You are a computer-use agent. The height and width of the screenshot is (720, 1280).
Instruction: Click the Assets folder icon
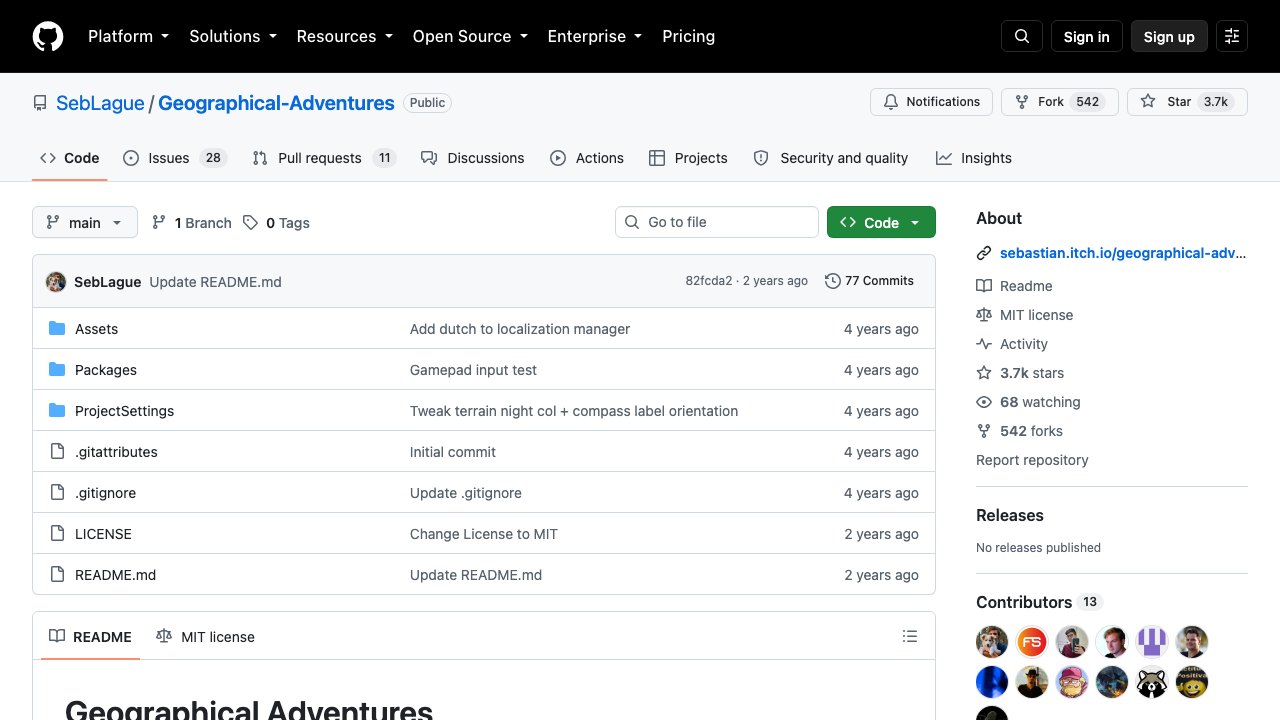pos(57,329)
